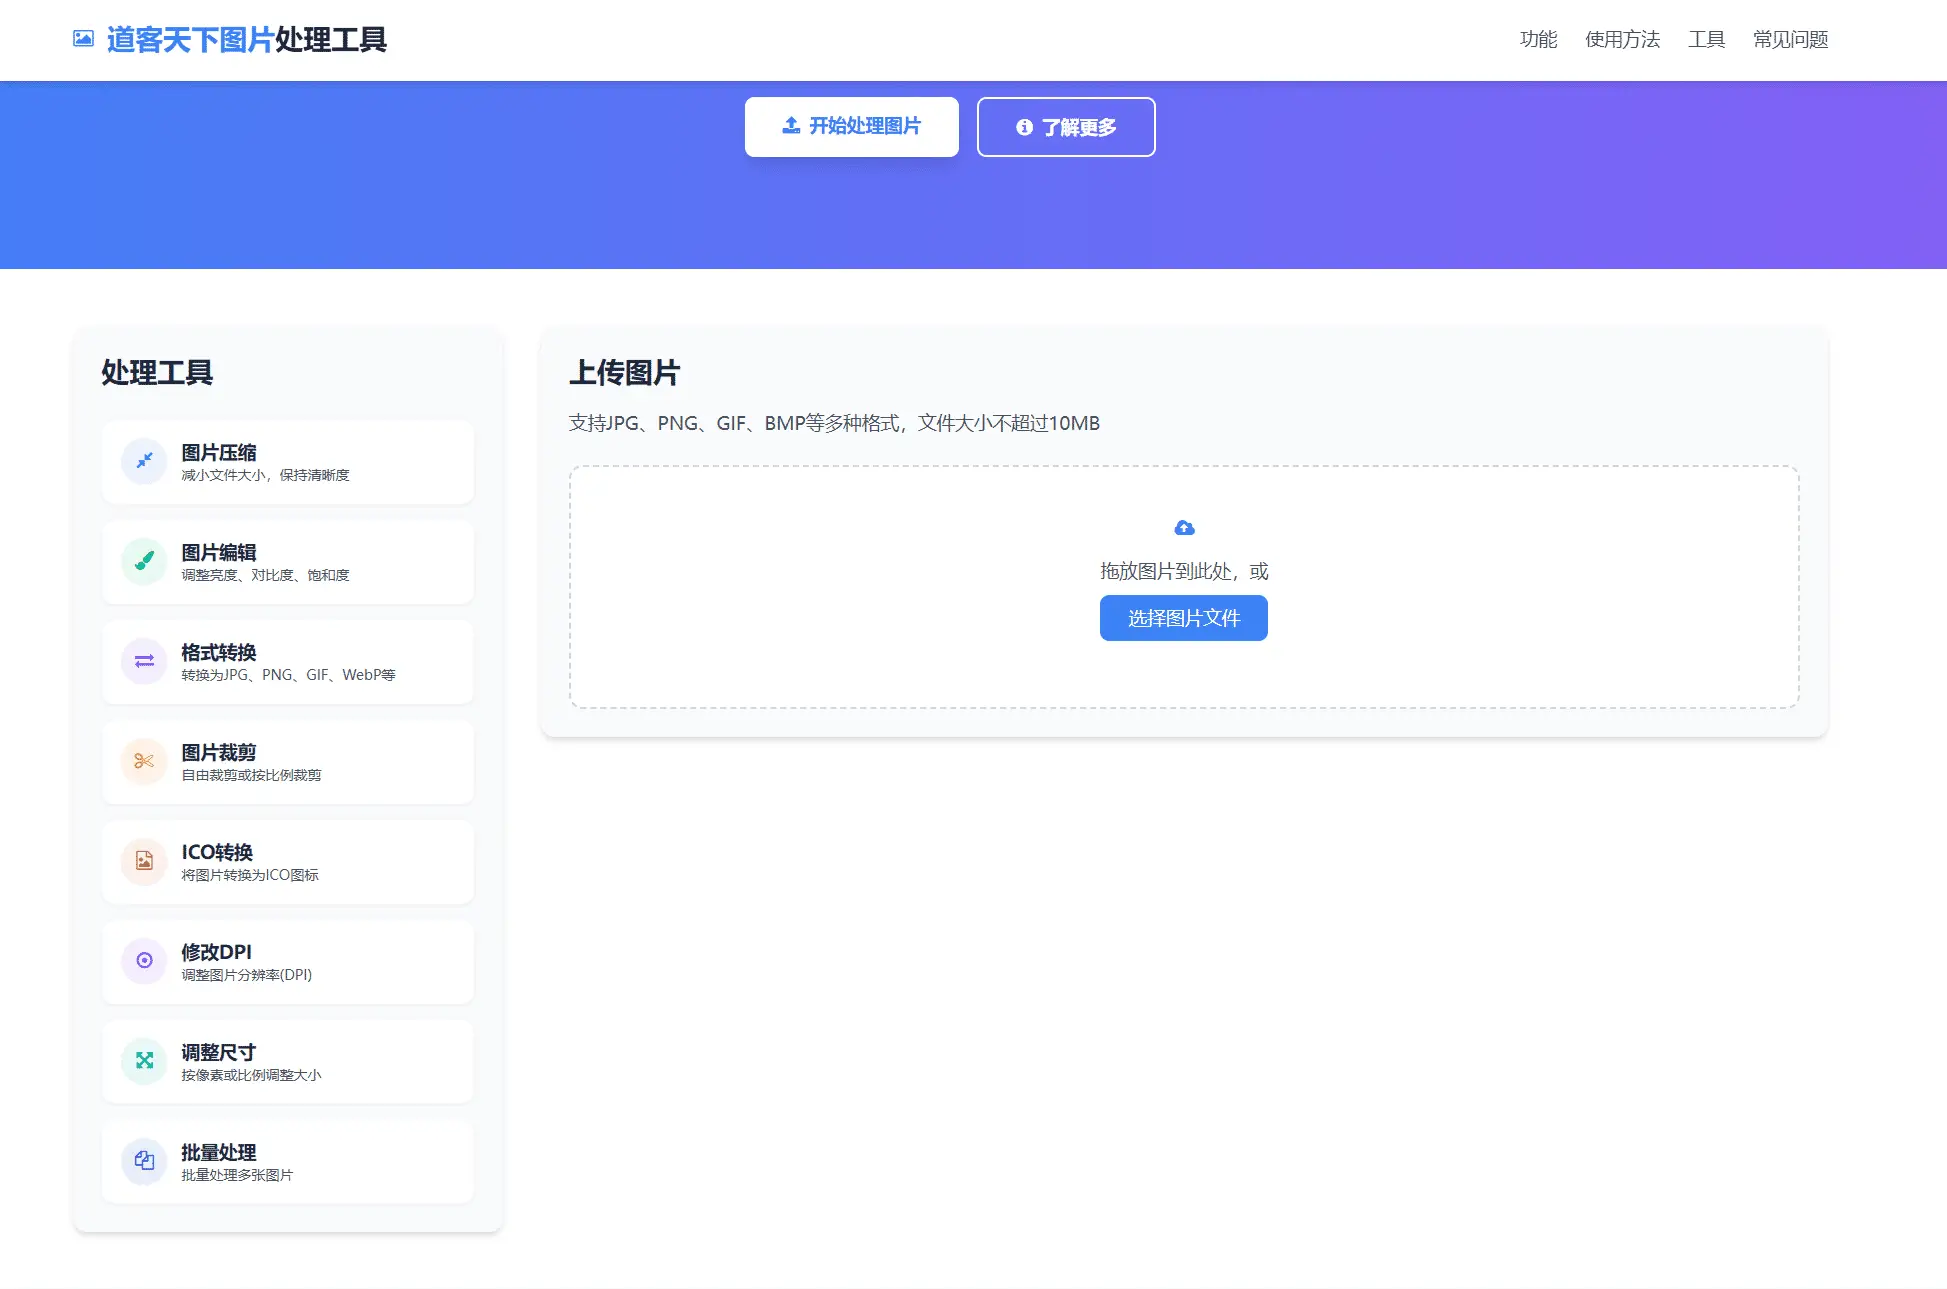Select the 调整尺寸 resize icon
The height and width of the screenshot is (1289, 1947).
[x=143, y=1061]
